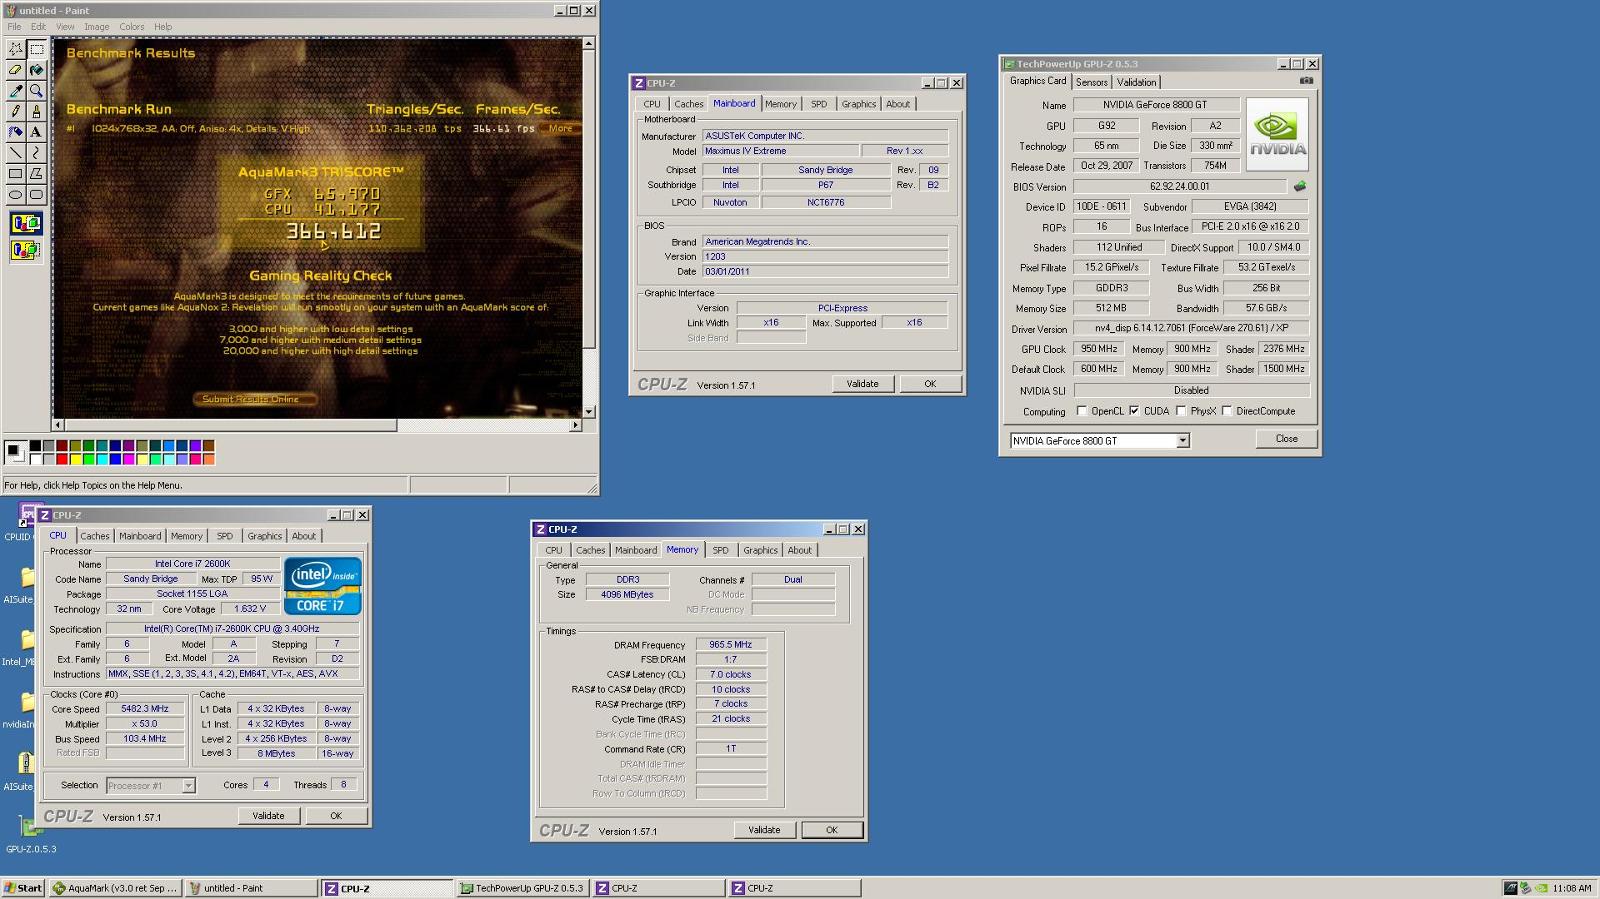This screenshot has height=899, width=1600.
Task: Click Paint vertical scrollbar up arrow
Action: pyautogui.click(x=588, y=44)
